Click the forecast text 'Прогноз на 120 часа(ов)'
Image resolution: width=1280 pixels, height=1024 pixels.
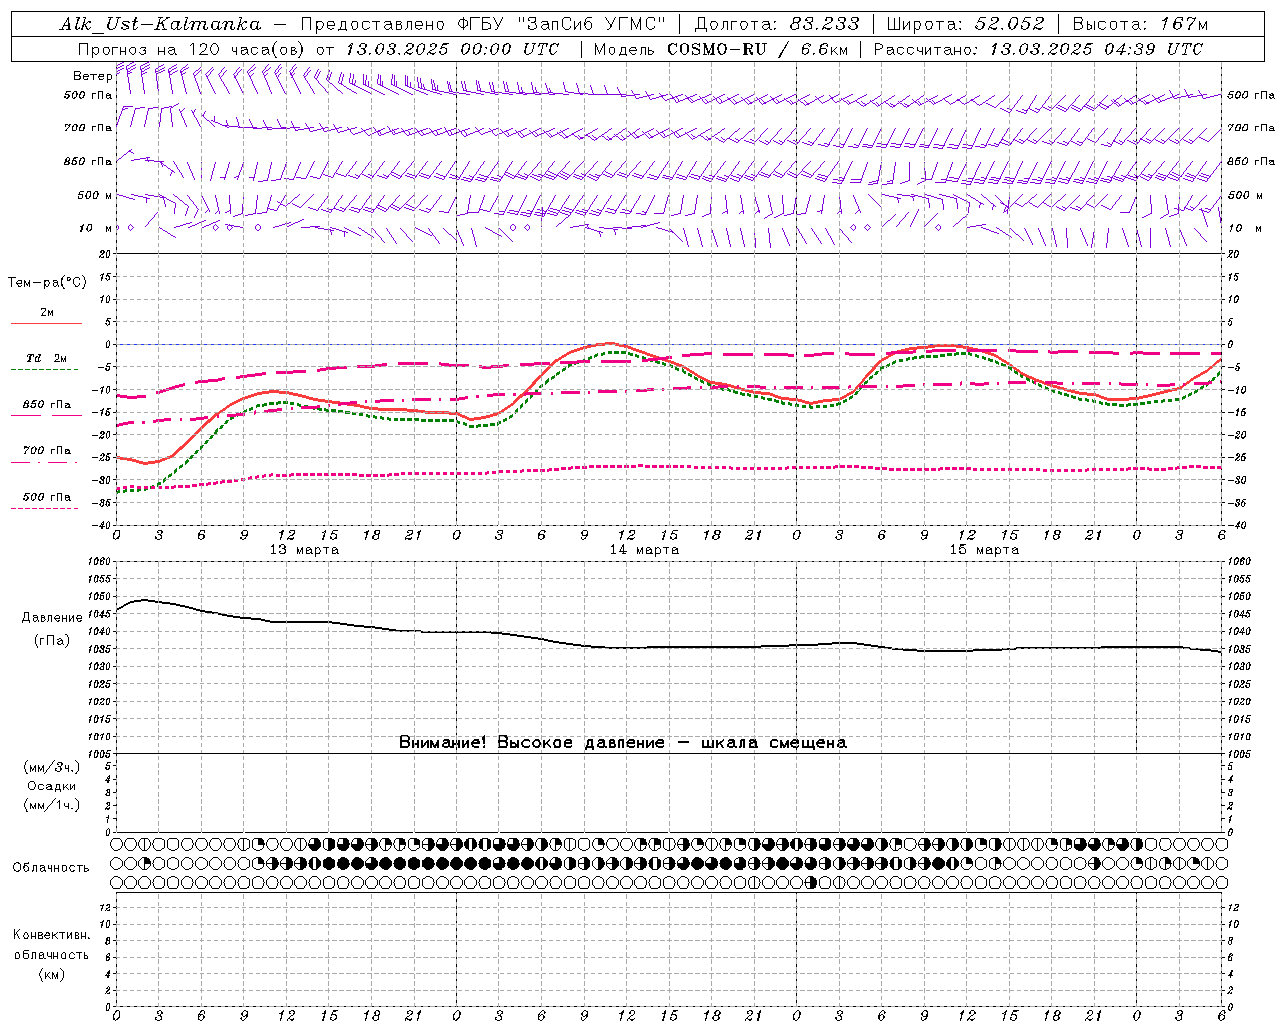(x=193, y=49)
